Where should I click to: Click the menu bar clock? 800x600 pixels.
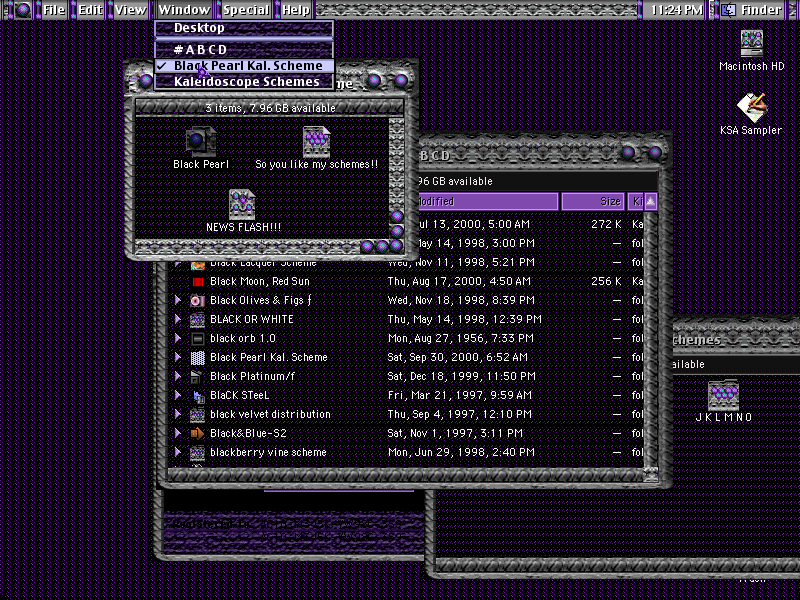coord(677,10)
